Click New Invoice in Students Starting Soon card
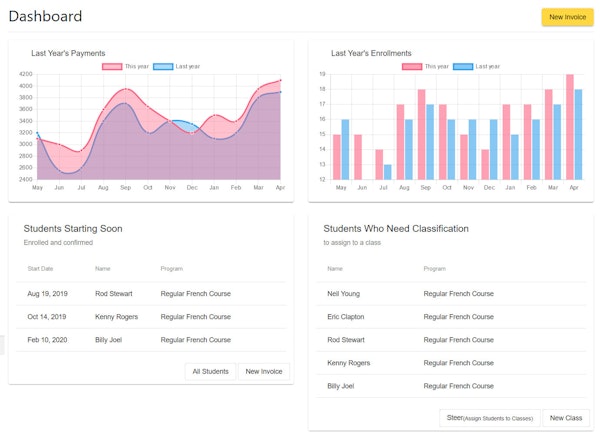Screen dimensions: 600x438 click(264, 371)
